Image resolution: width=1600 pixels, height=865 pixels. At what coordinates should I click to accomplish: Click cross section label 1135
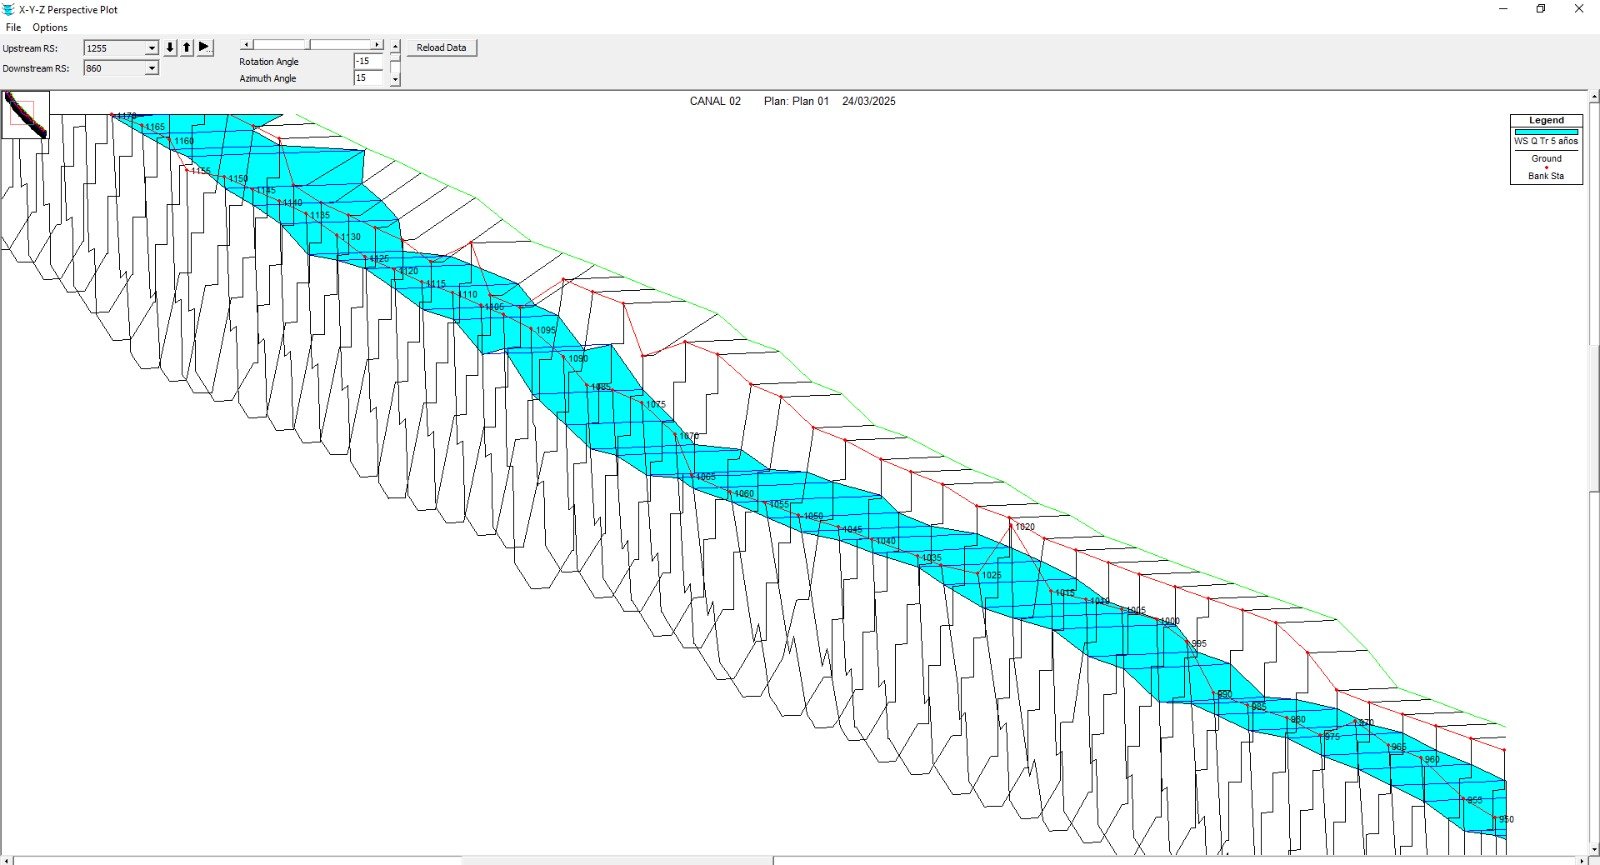[x=319, y=215]
